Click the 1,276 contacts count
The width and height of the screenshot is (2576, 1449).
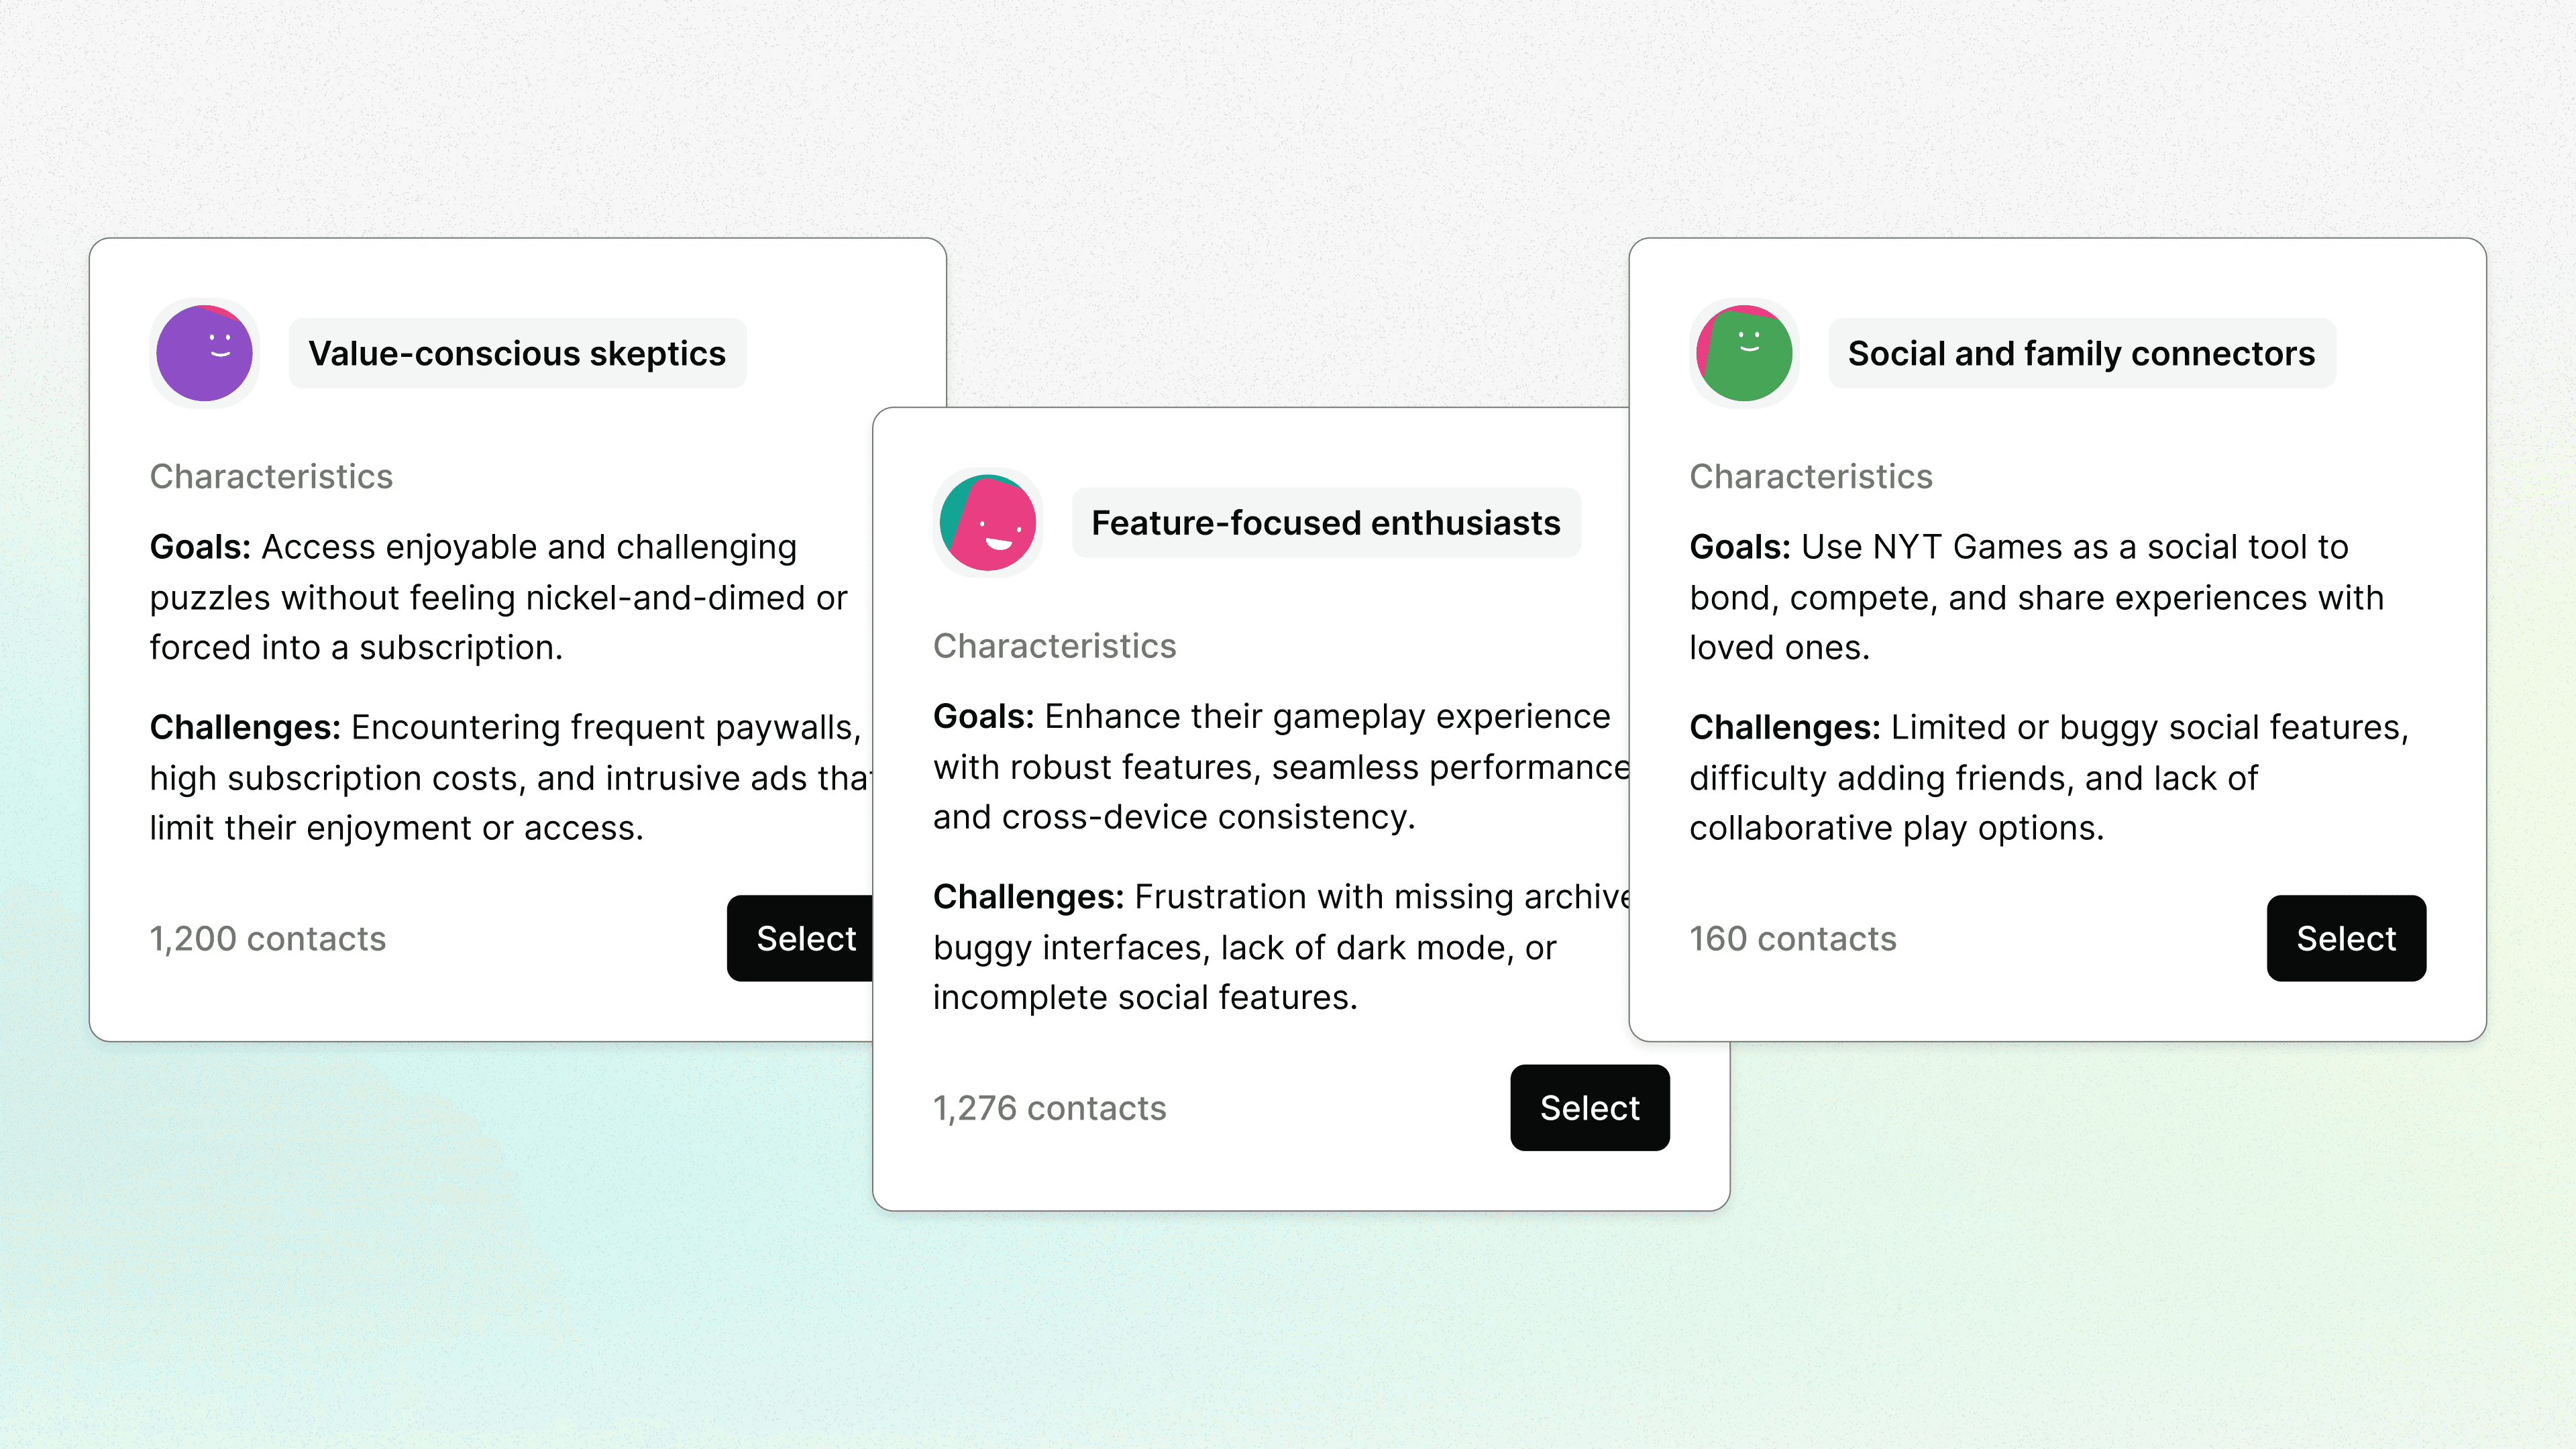click(1050, 1108)
